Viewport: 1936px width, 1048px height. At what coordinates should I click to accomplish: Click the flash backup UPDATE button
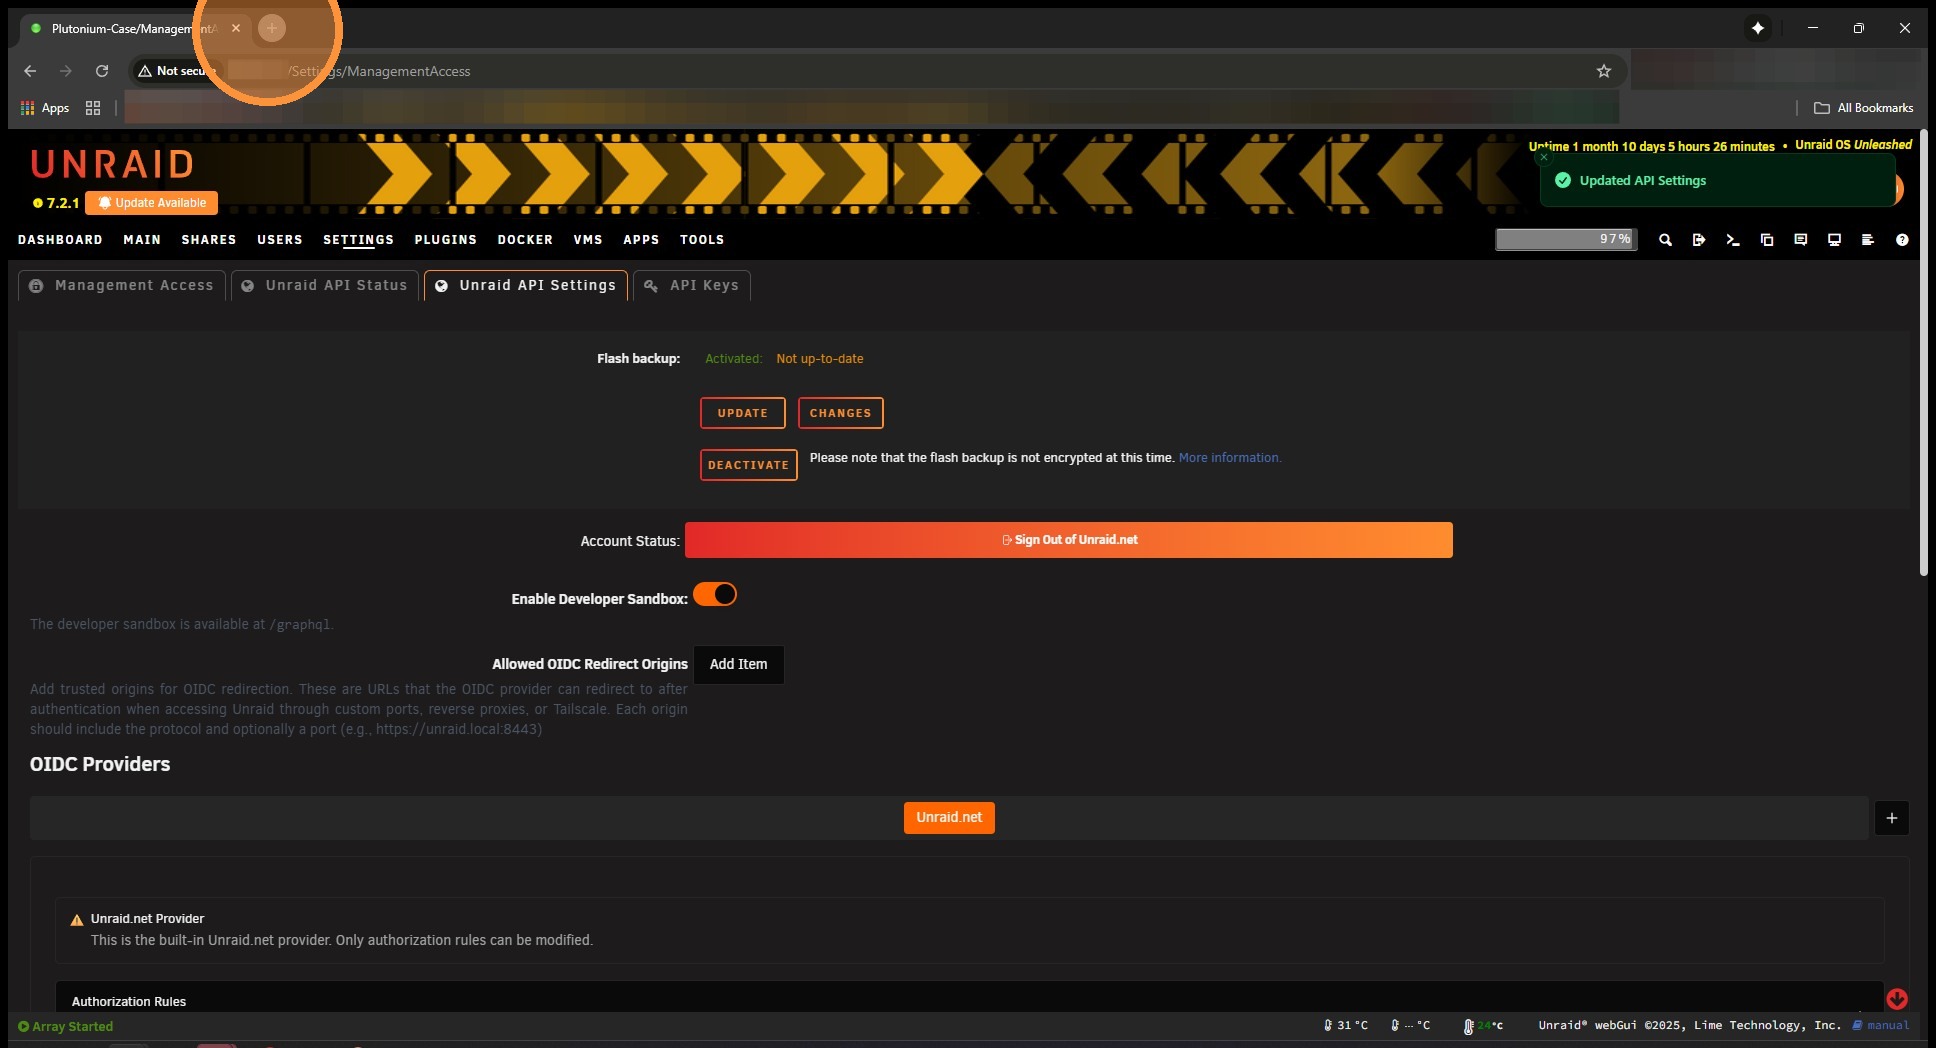743,413
